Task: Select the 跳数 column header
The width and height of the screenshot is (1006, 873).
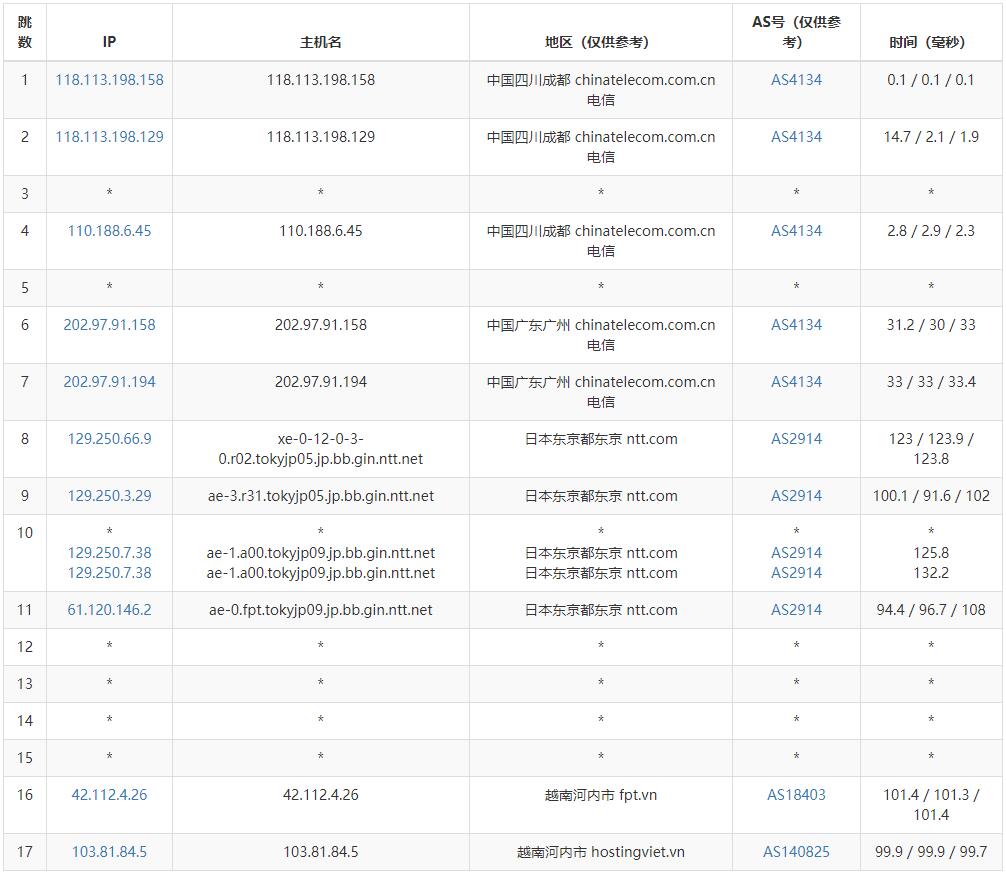Action: coord(24,32)
